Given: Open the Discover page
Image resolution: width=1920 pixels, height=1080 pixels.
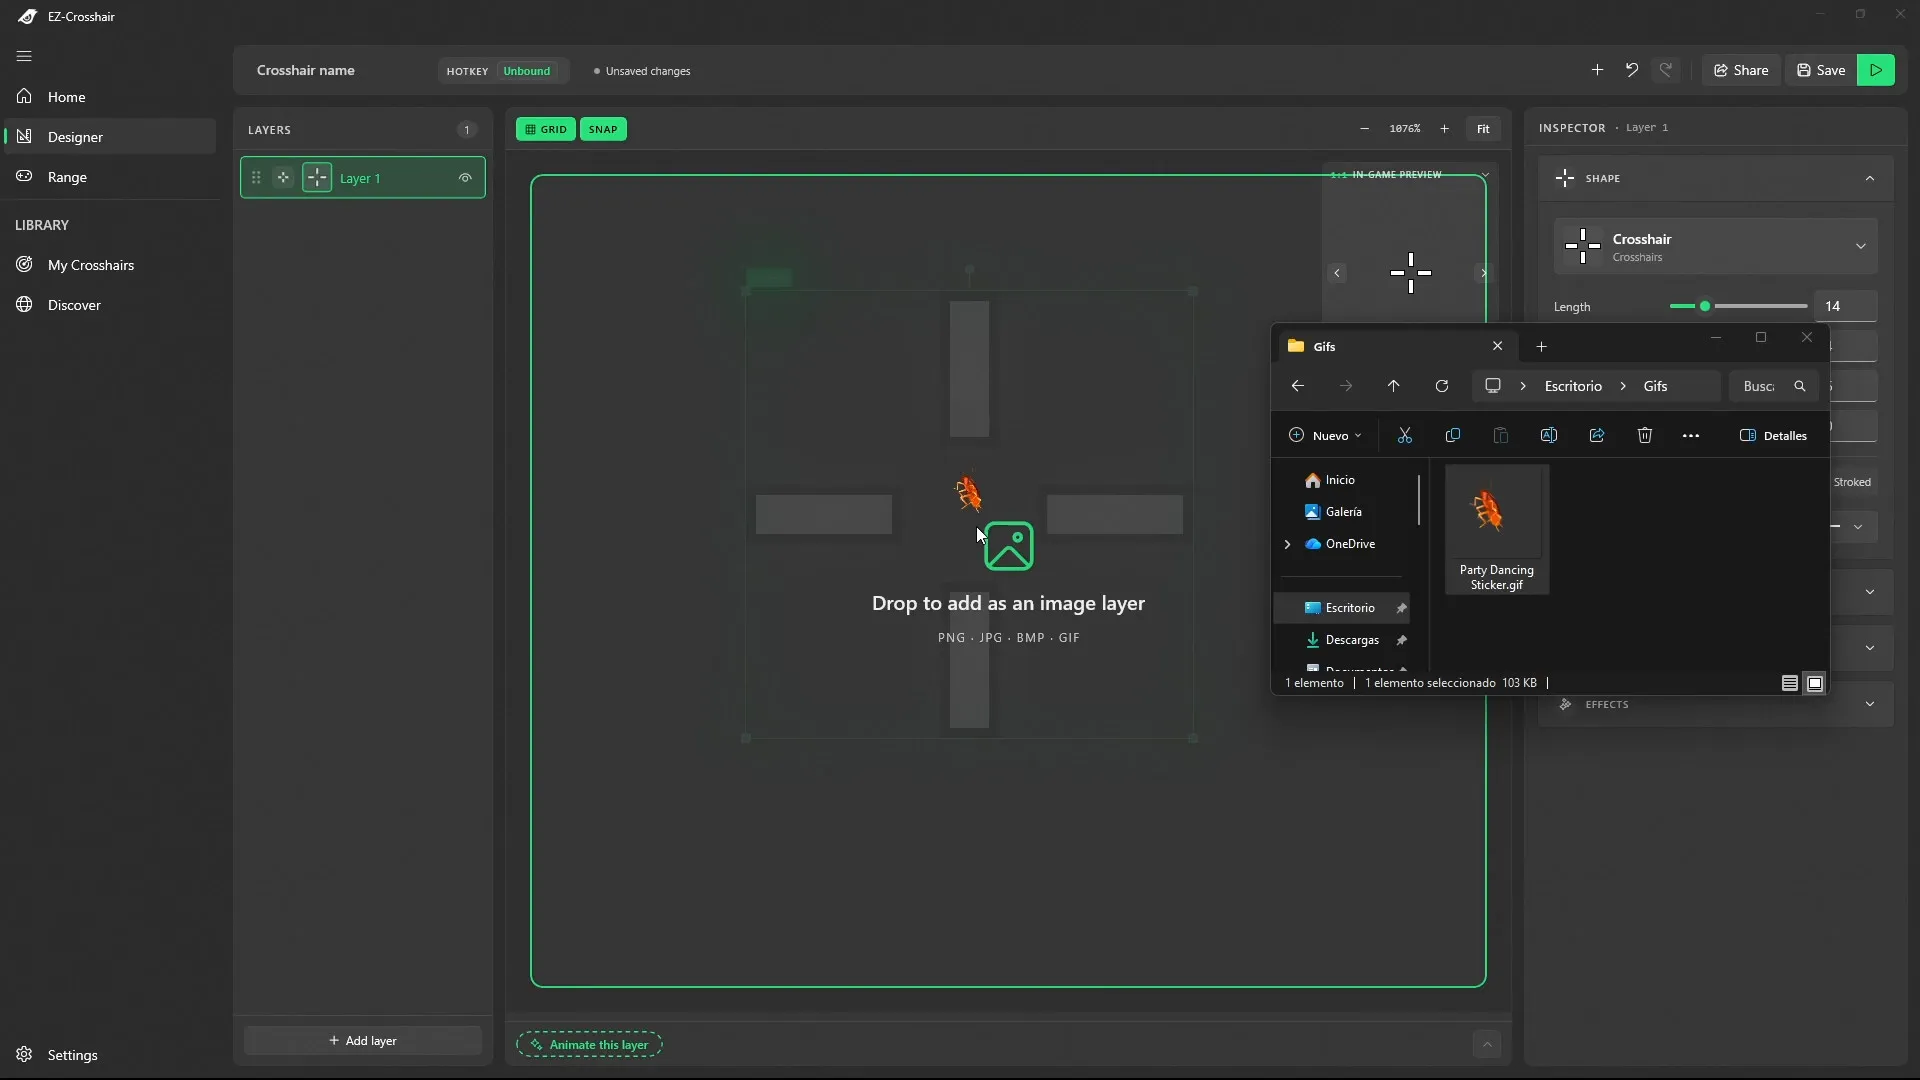Looking at the screenshot, I should 110,305.
